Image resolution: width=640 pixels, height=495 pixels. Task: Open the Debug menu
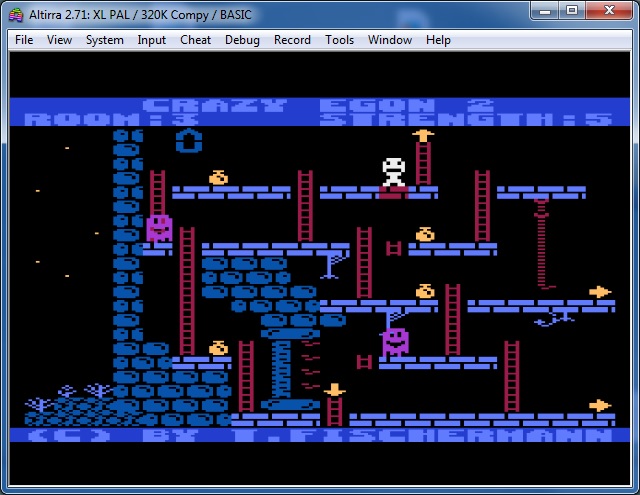tap(242, 40)
